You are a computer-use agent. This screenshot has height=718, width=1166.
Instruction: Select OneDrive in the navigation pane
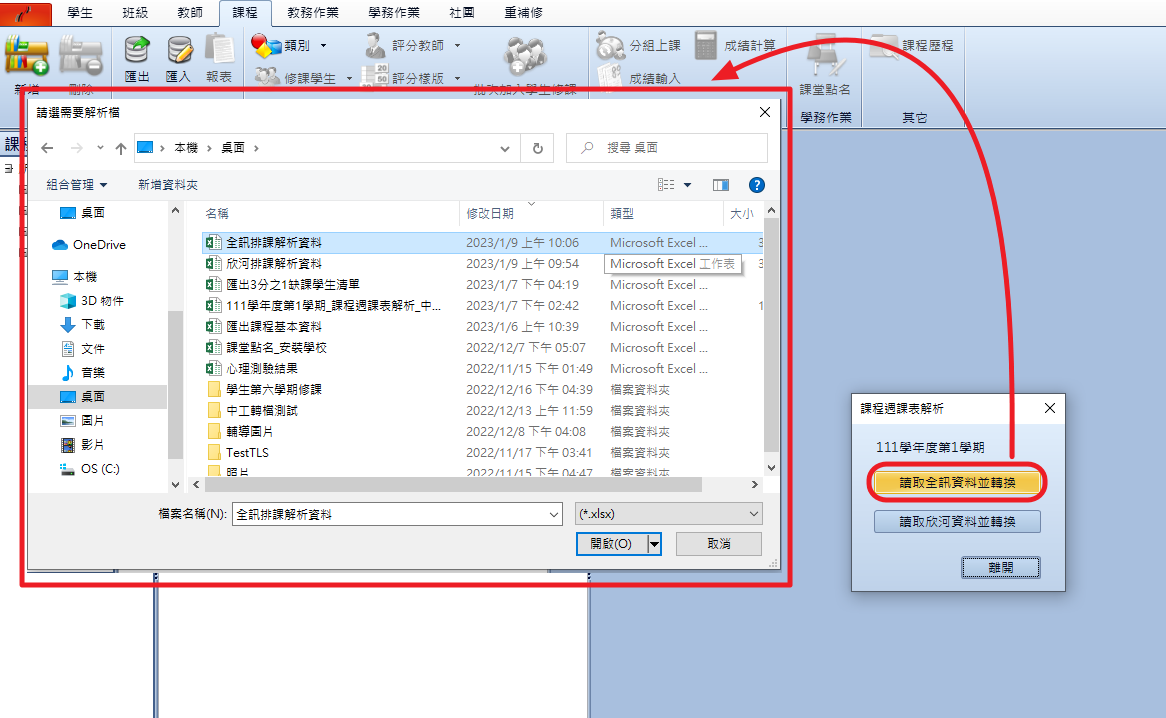click(99, 245)
